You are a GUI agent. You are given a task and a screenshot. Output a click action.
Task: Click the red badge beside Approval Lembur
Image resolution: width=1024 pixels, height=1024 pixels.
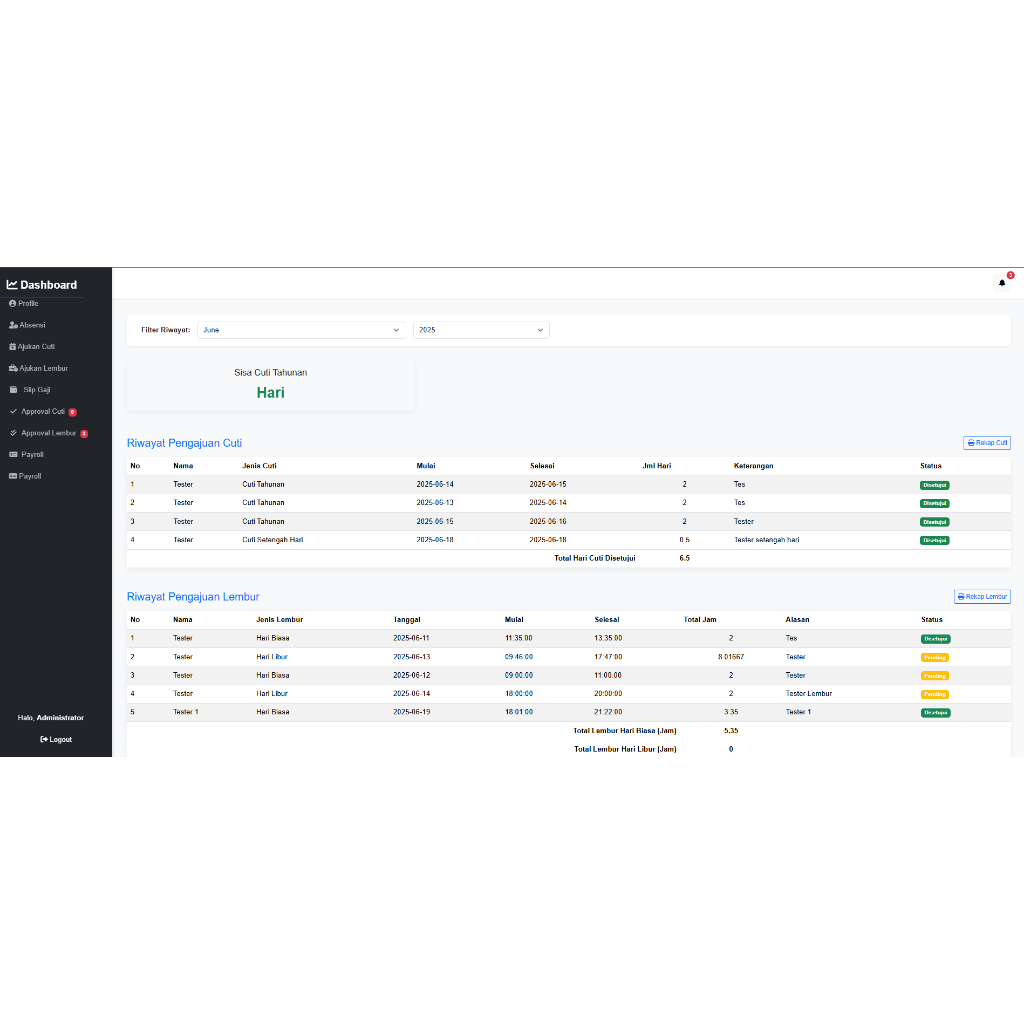point(84,434)
